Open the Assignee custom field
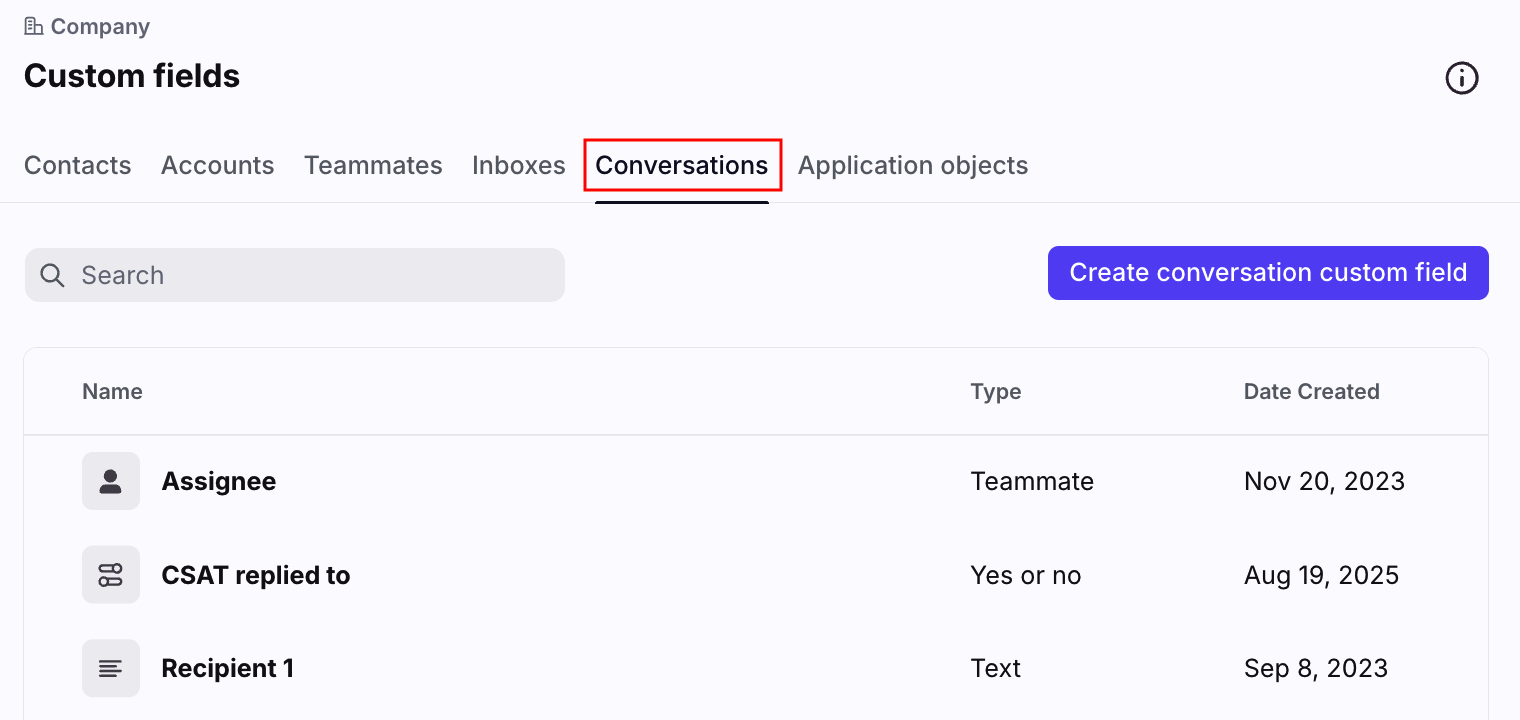The width and height of the screenshot is (1520, 720). coord(219,481)
